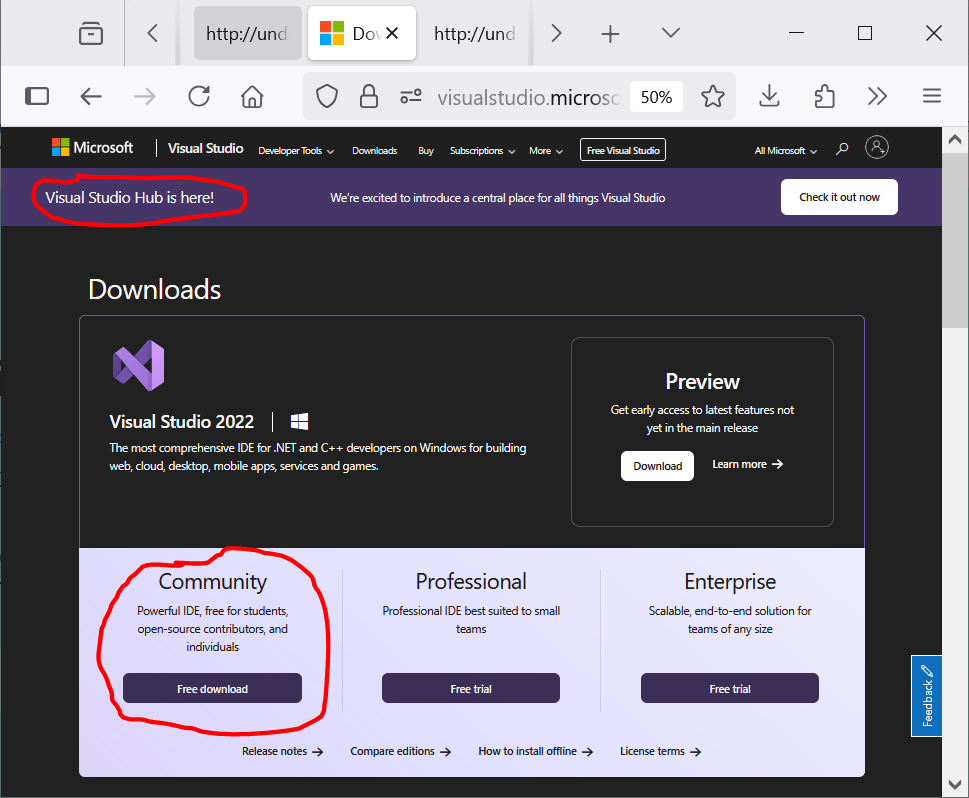The height and width of the screenshot is (798, 969).
Task: Click Community Free download button
Action: 213,689
